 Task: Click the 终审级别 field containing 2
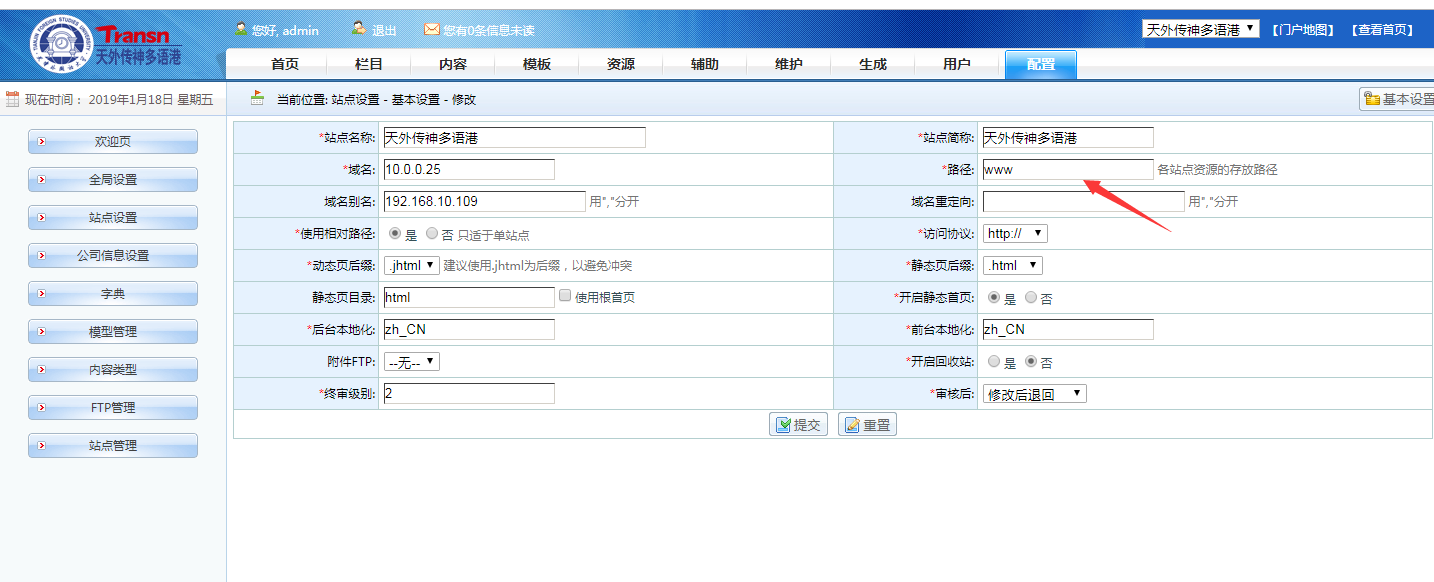click(469, 393)
